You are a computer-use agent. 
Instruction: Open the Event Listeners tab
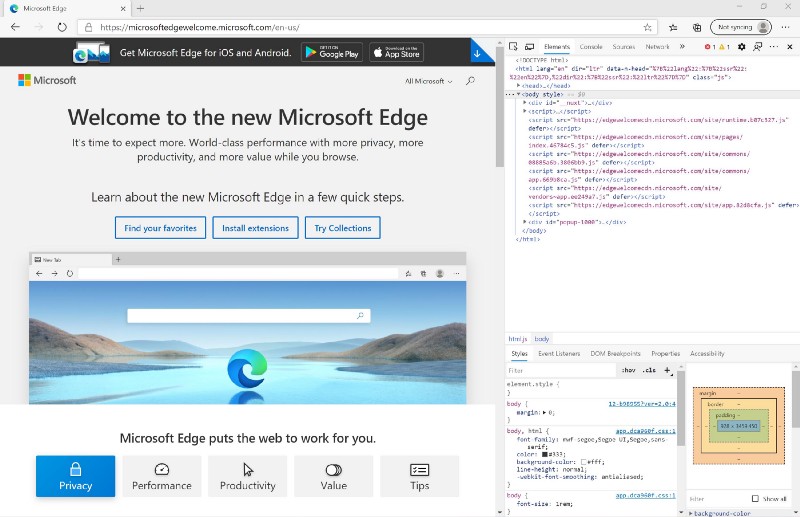[x=559, y=353]
